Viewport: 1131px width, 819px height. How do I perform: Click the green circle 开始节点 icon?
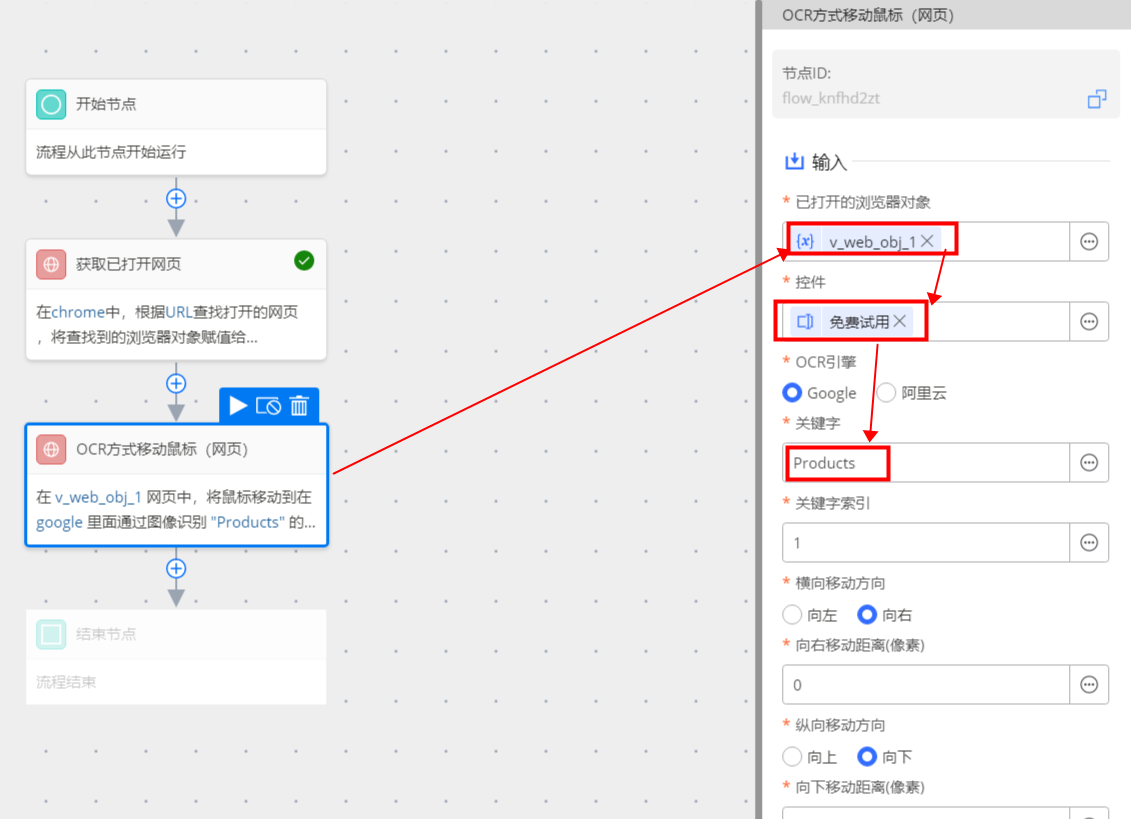51,104
